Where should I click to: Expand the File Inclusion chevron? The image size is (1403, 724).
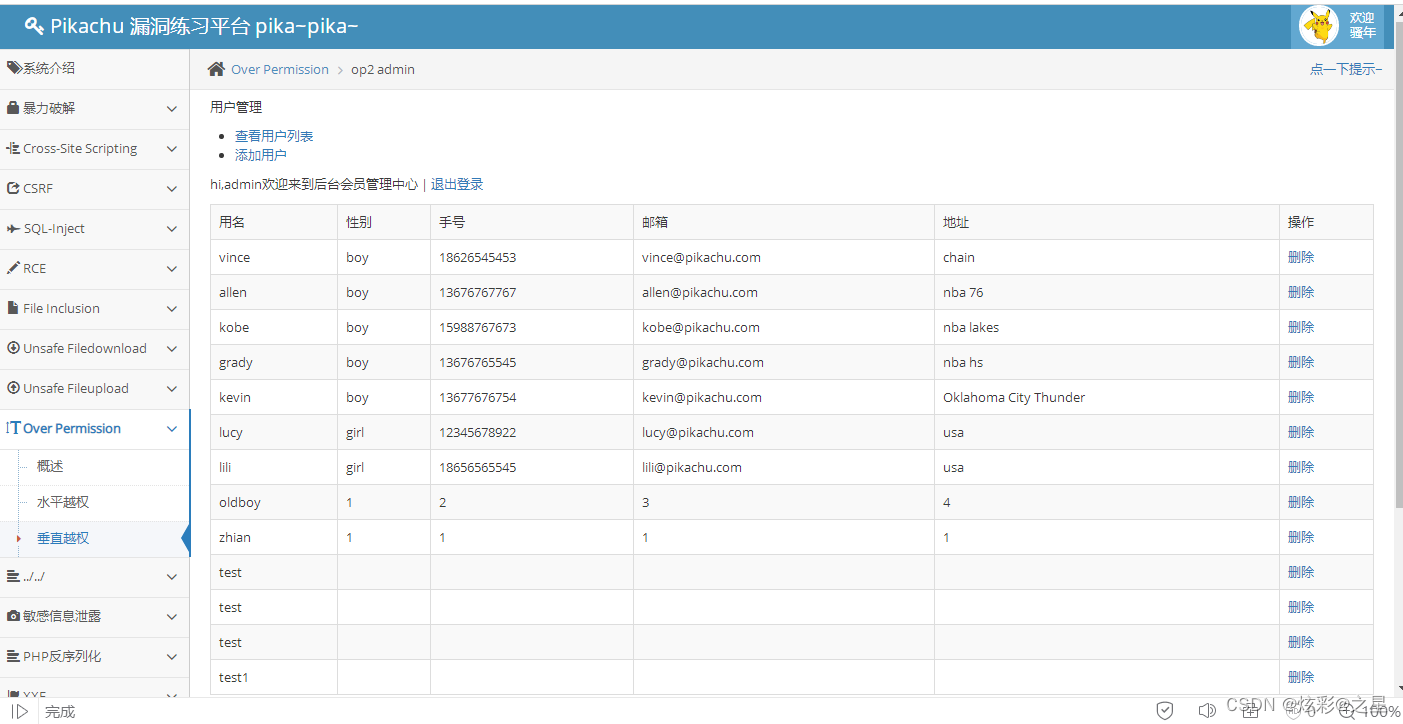point(172,309)
